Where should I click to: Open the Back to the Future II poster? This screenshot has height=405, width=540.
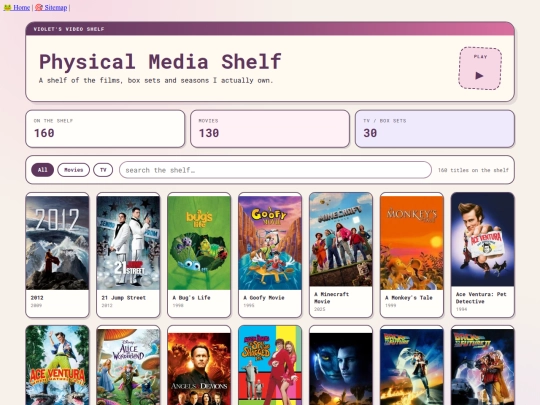tap(483, 367)
